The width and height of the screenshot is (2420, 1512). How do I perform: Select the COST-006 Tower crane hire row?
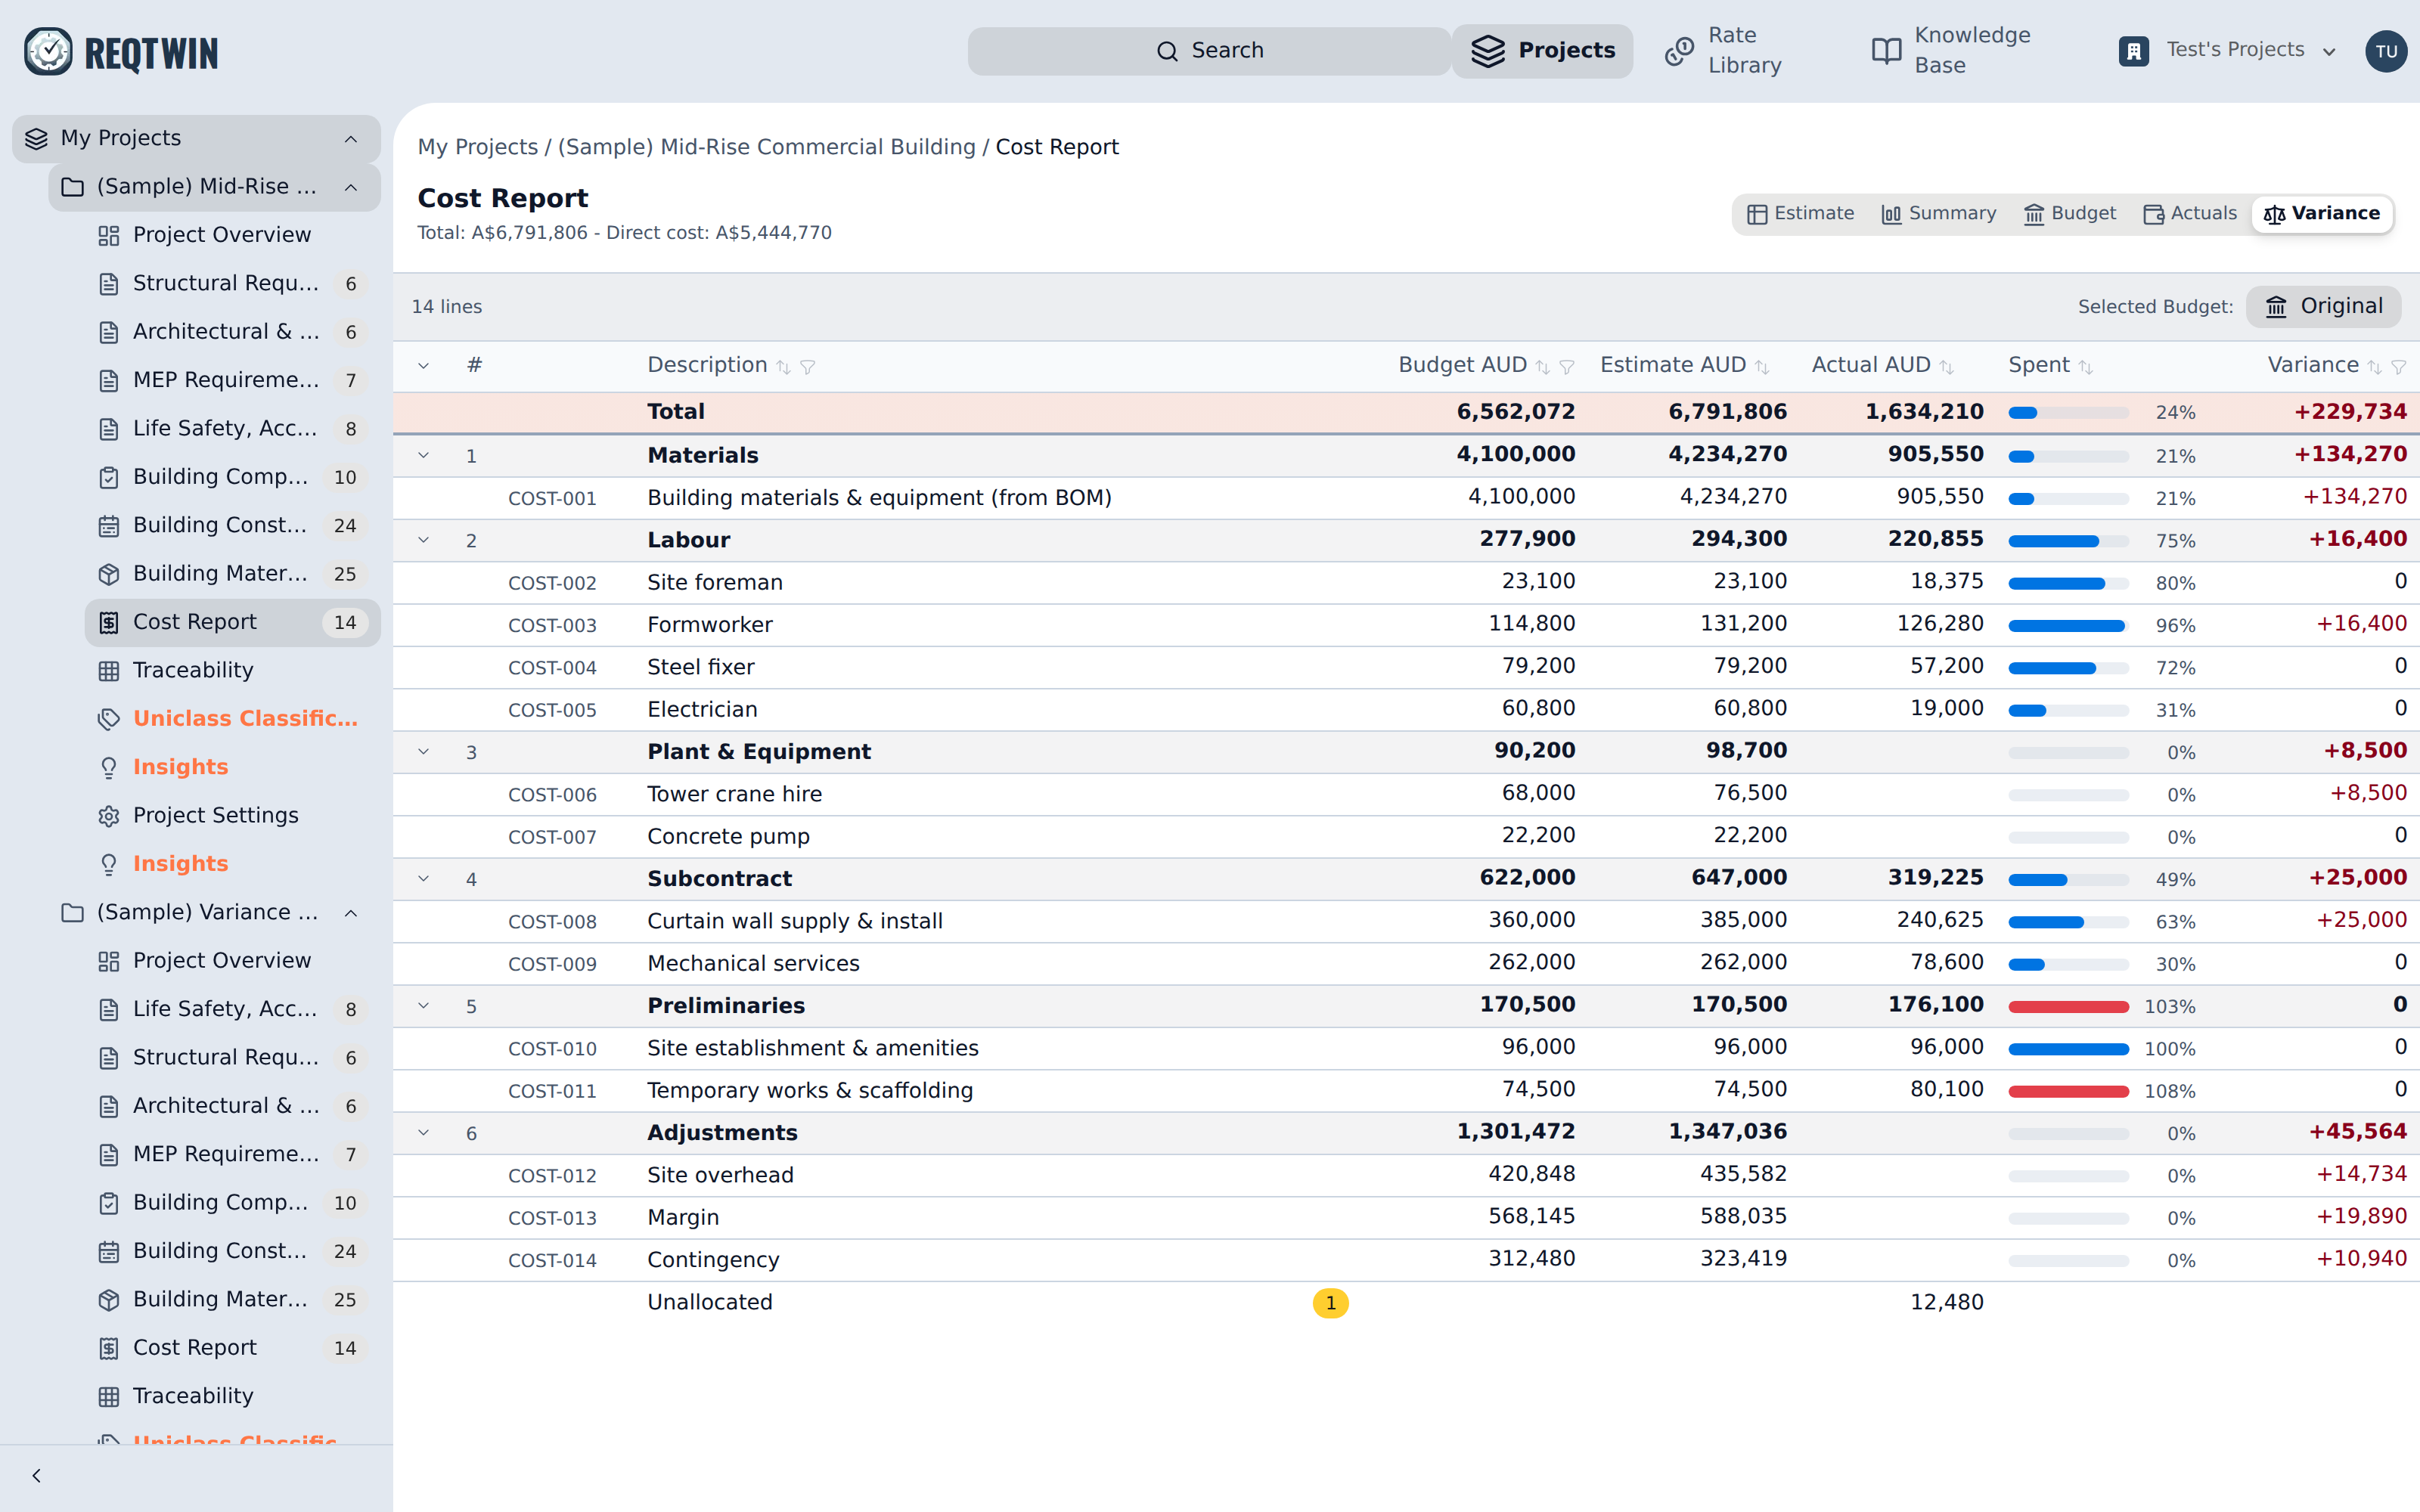1406,794
